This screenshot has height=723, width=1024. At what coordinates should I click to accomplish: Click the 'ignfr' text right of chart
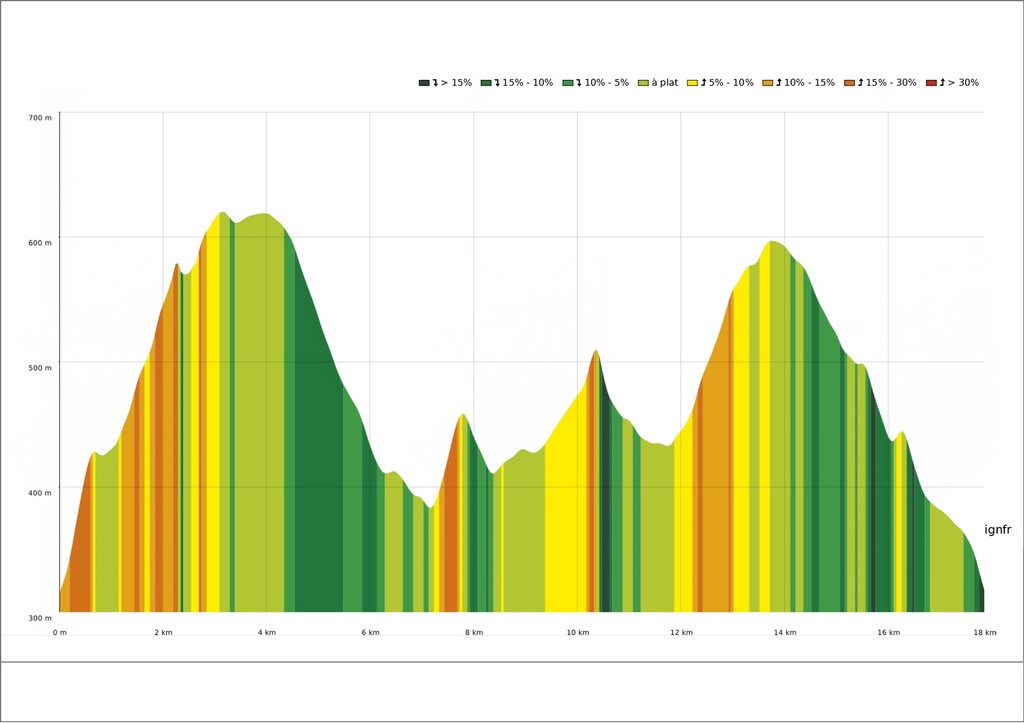coord(997,530)
